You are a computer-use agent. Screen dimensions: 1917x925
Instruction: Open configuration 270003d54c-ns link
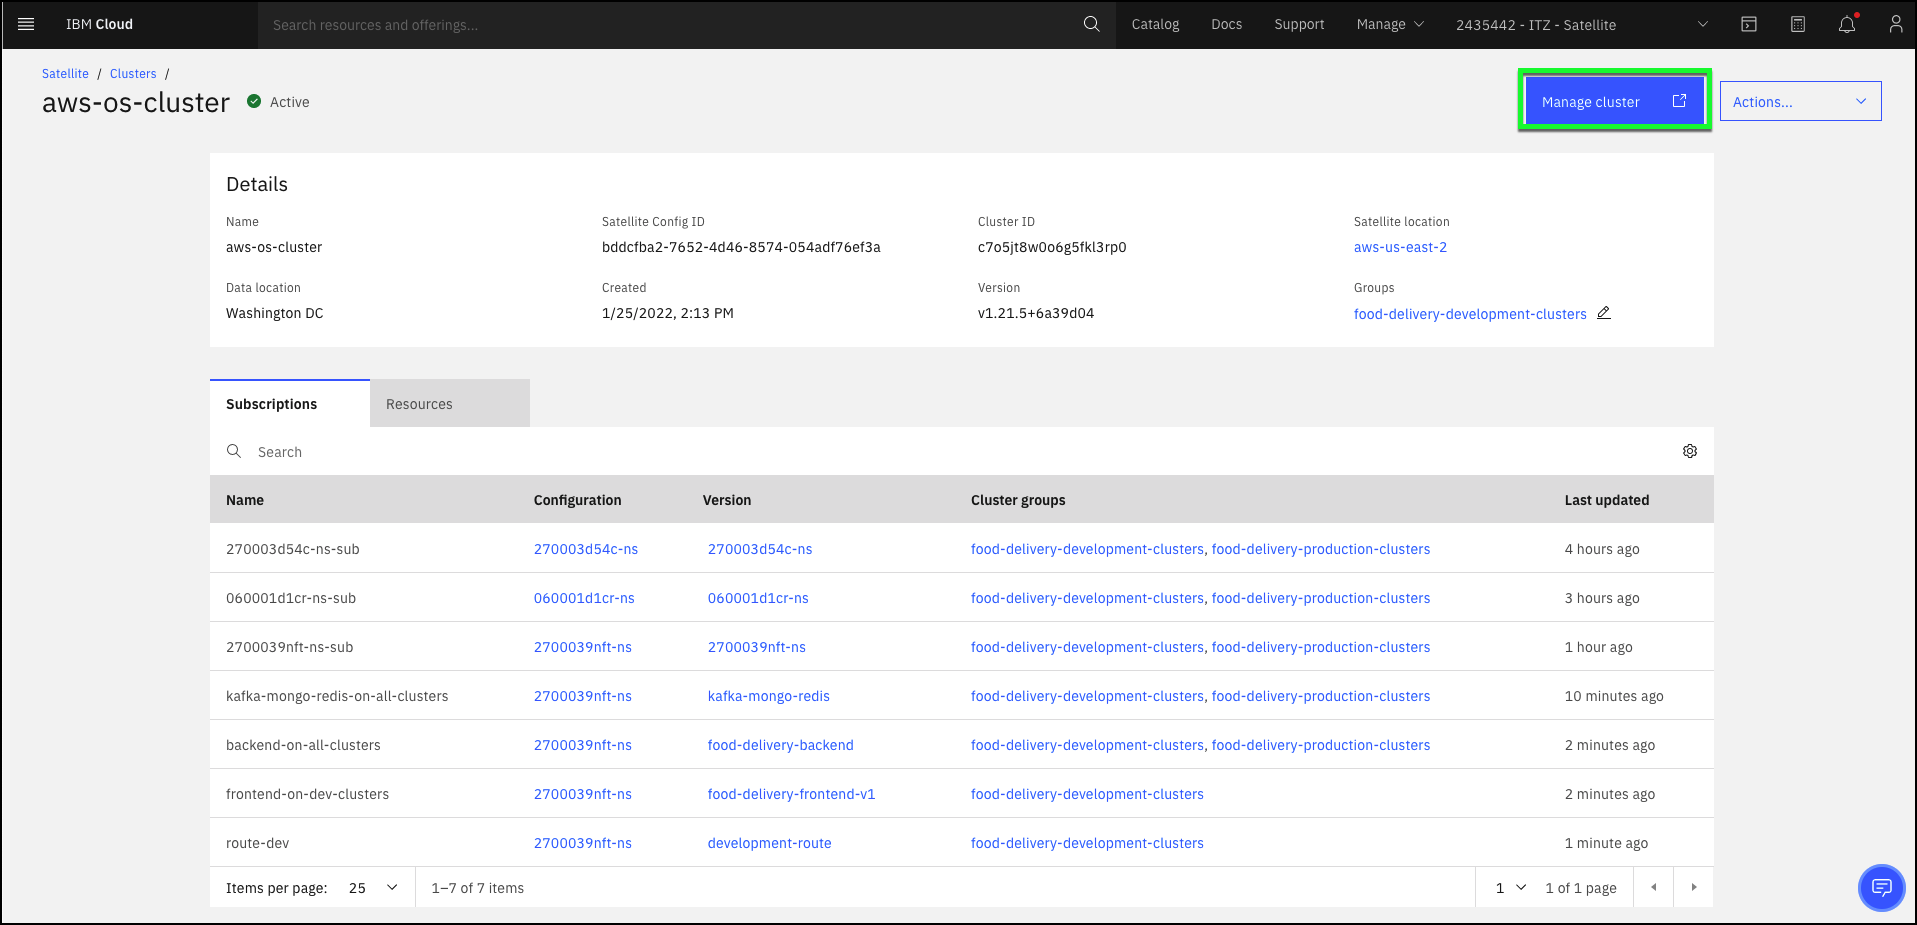586,549
